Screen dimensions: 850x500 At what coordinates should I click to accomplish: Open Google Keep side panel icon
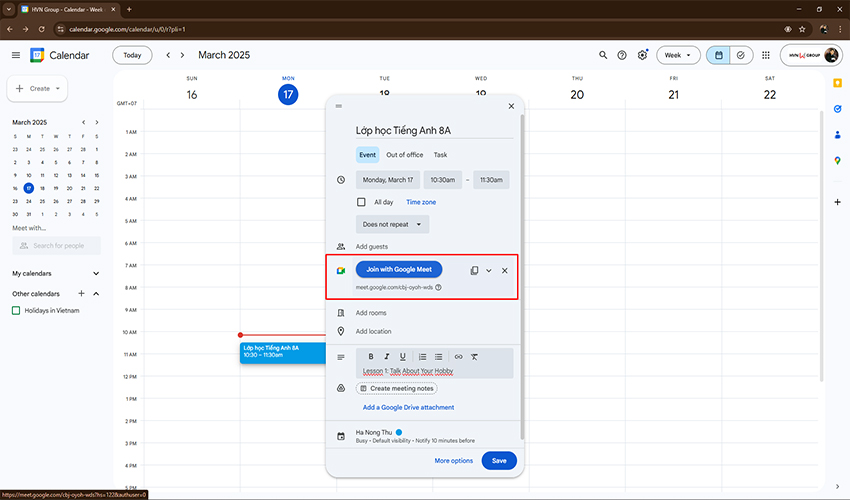(x=838, y=83)
